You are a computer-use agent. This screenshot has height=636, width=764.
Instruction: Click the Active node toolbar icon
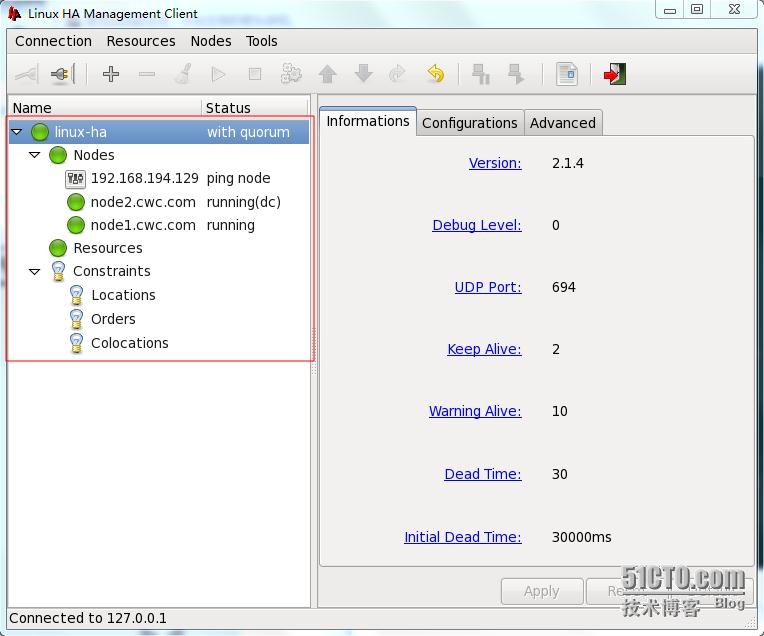(516, 74)
